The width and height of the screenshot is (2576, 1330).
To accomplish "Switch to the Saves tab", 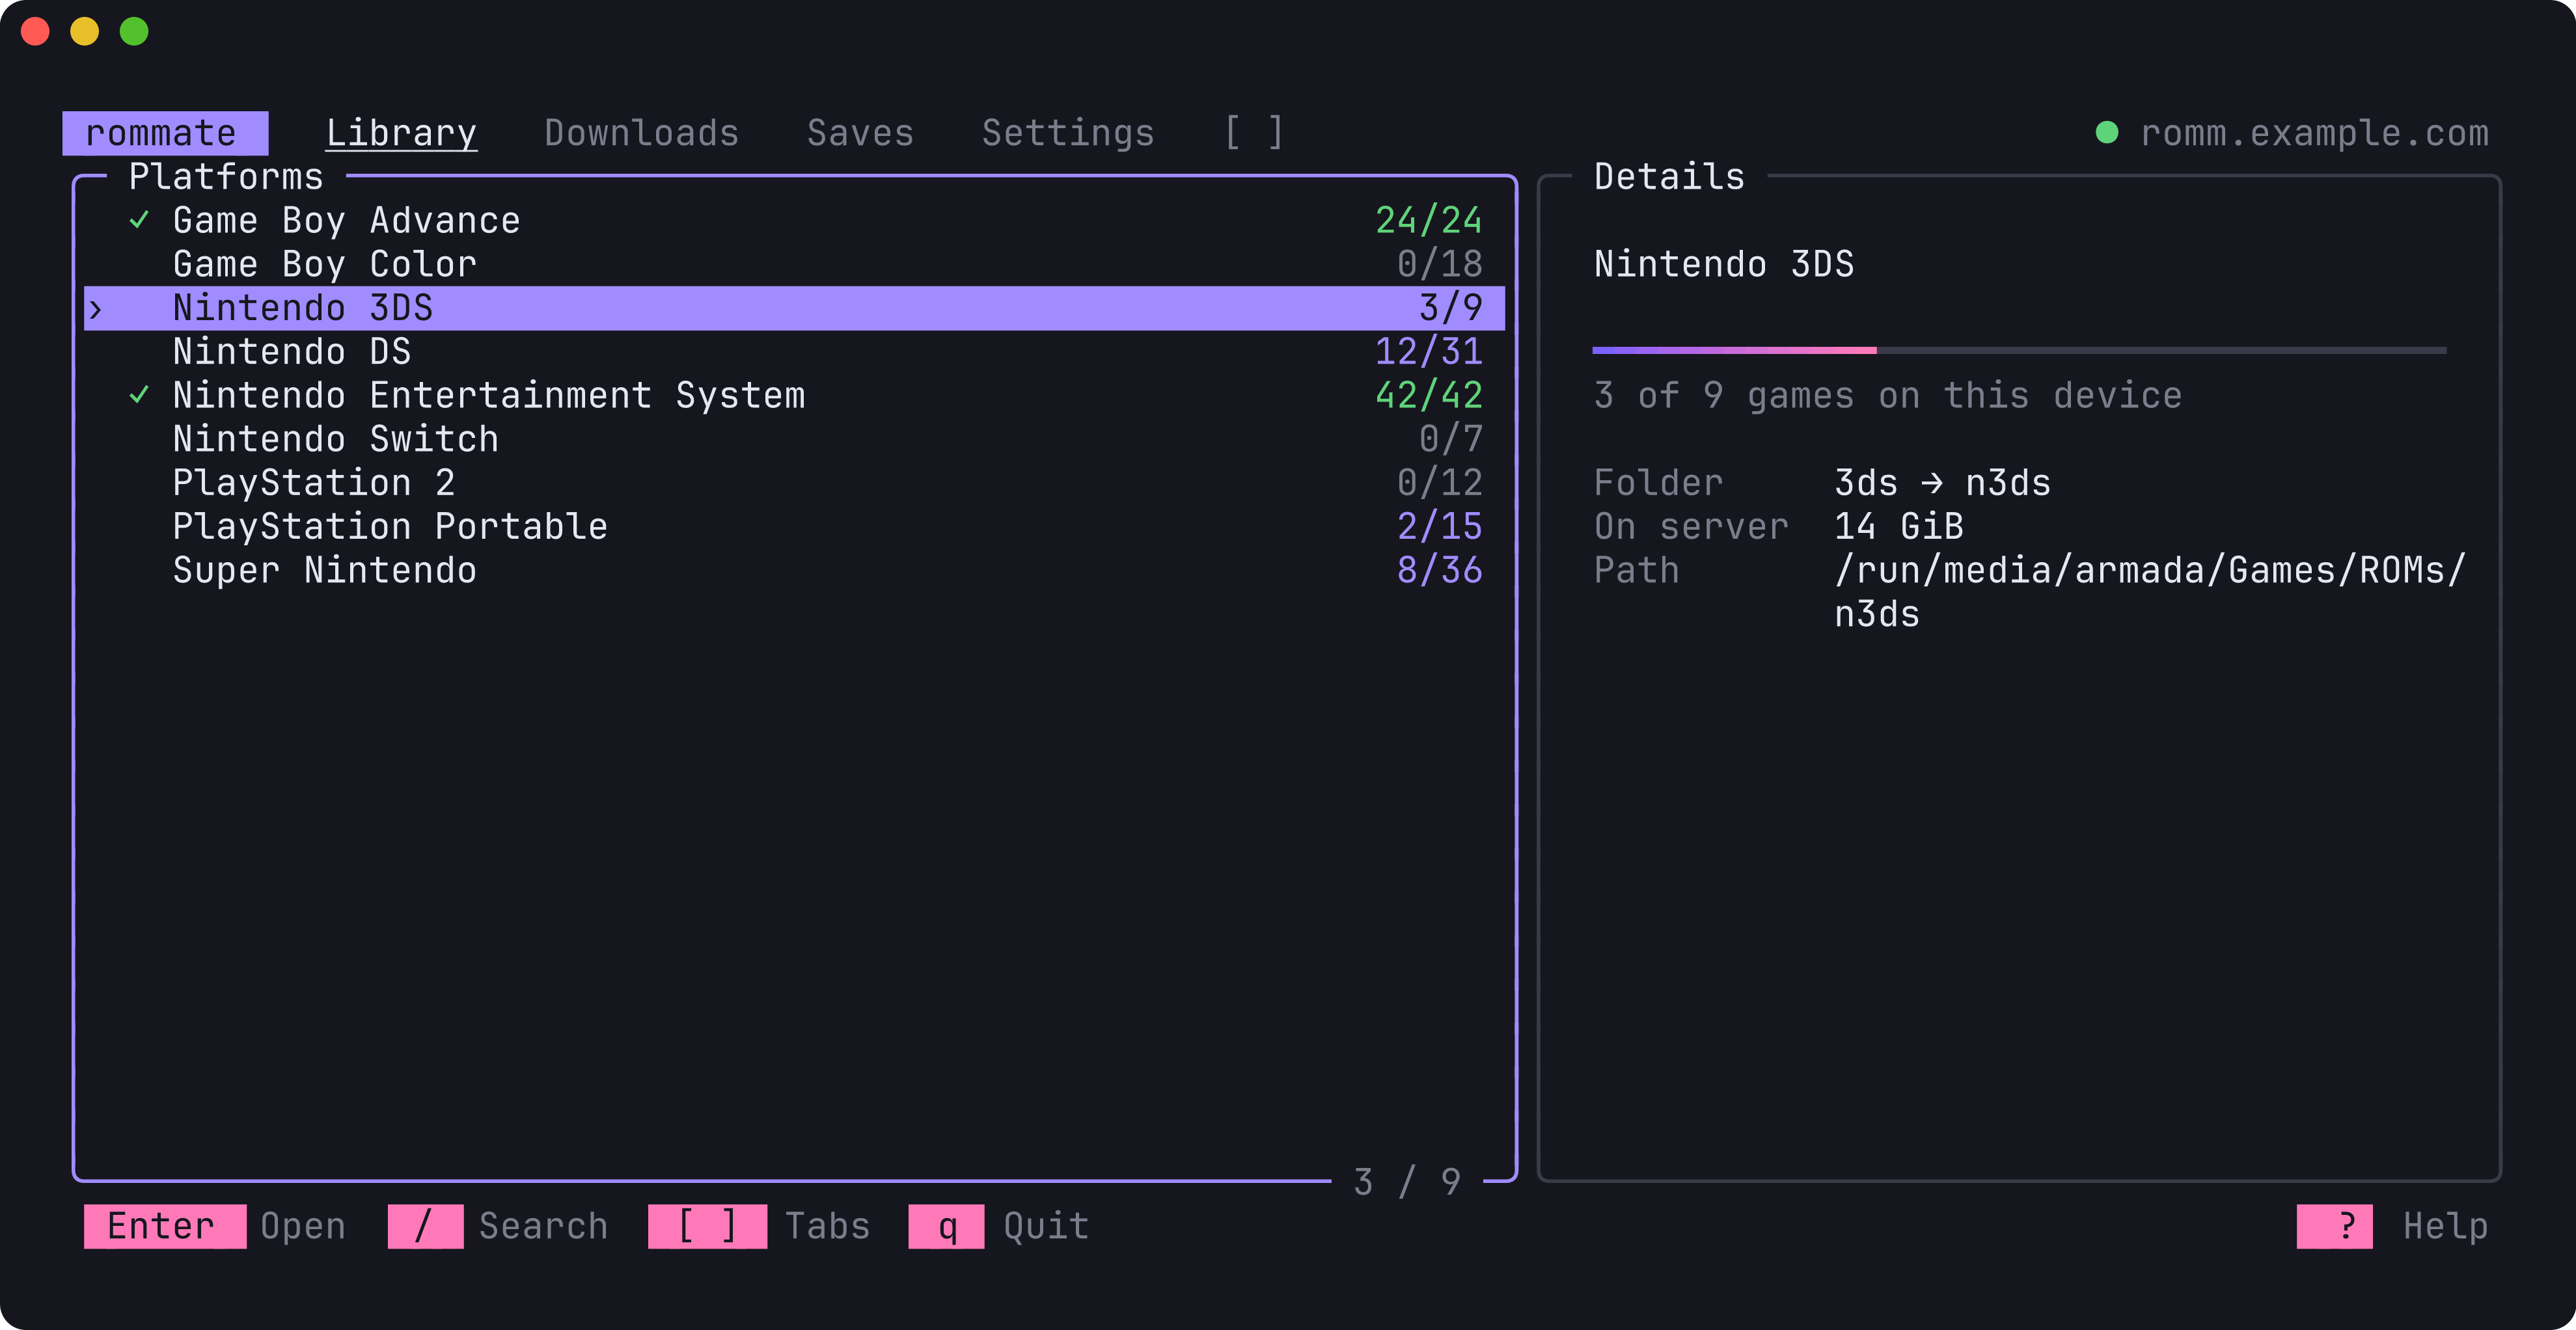I will pos(860,133).
